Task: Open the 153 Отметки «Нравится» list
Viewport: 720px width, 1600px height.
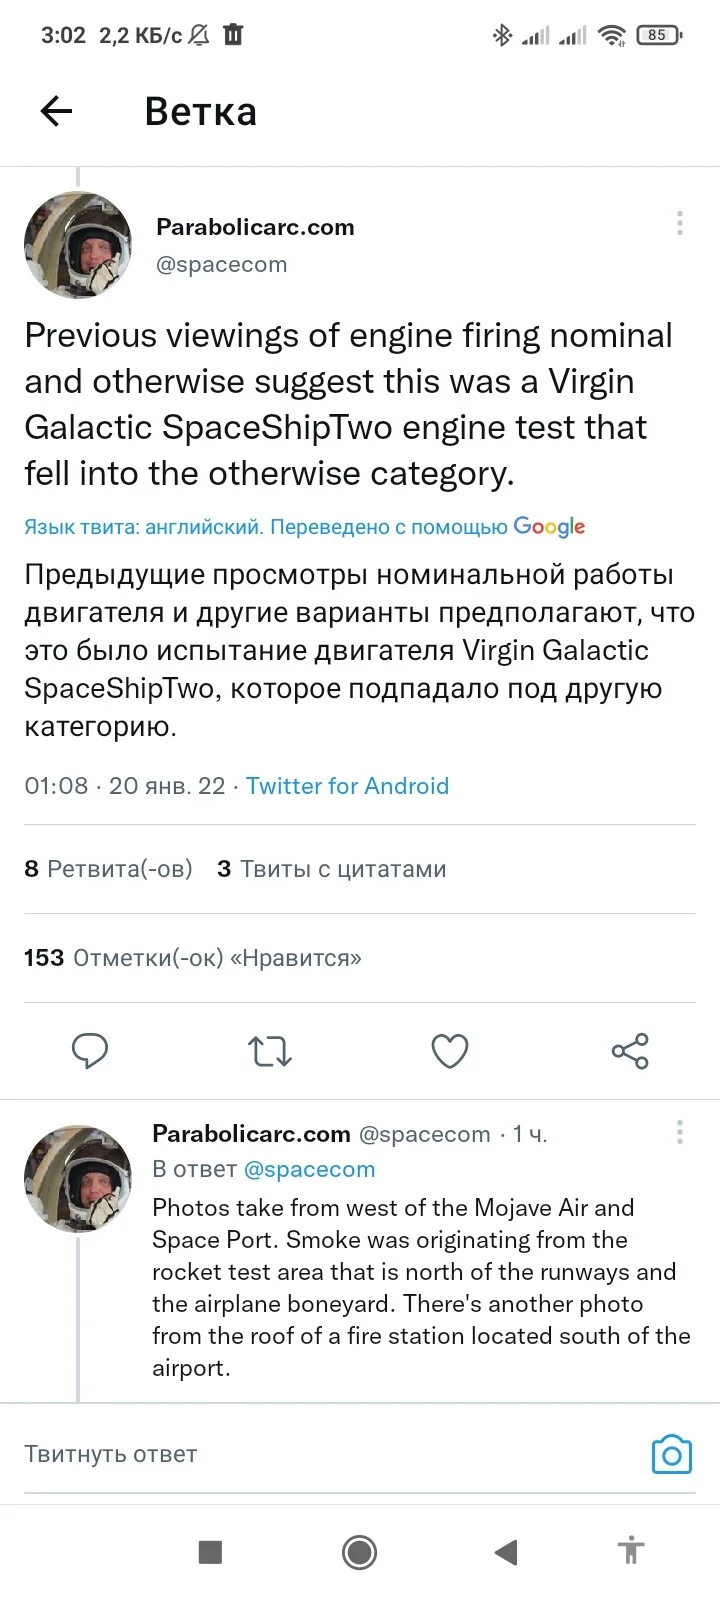Action: coord(193,958)
